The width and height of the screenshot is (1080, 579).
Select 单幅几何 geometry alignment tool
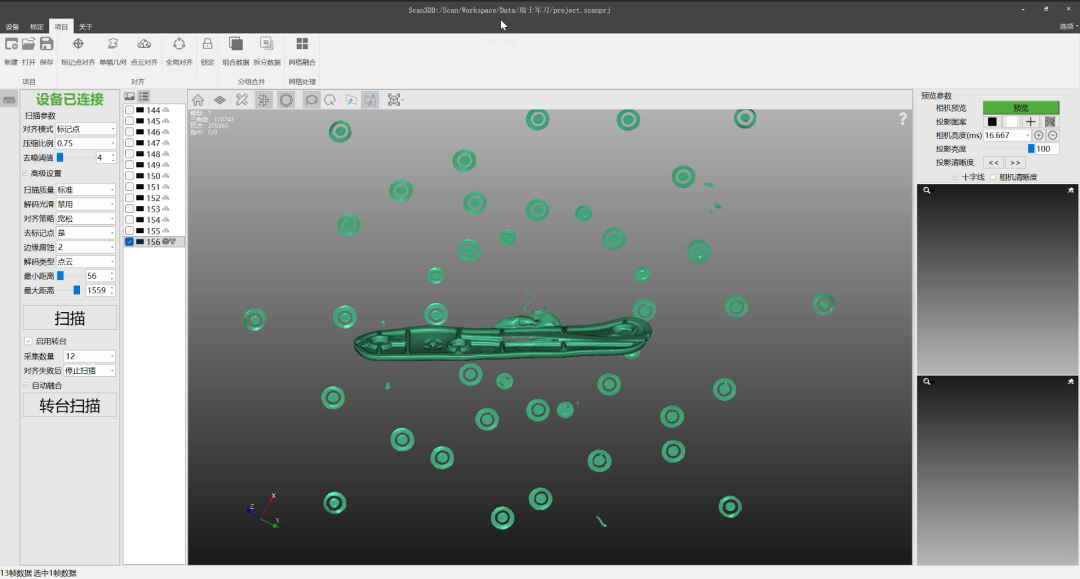pos(112,45)
